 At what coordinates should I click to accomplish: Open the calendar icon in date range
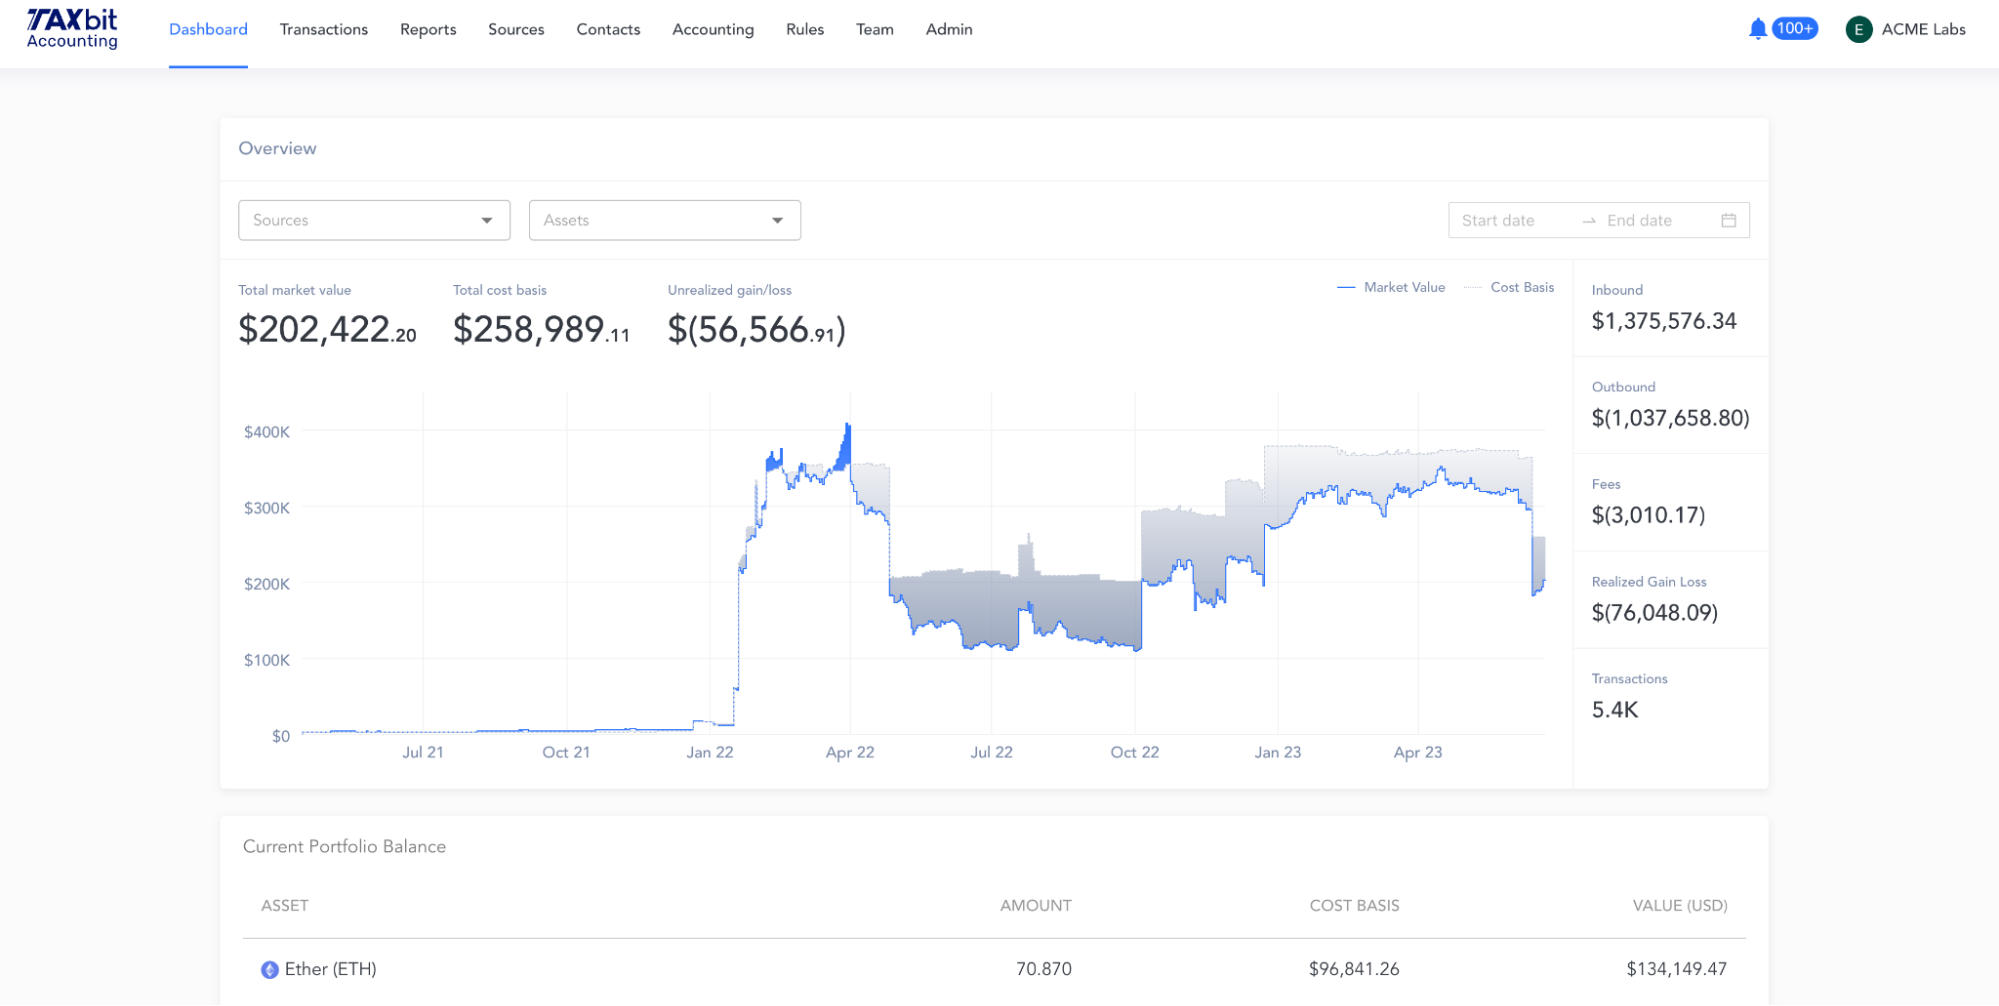point(1728,220)
